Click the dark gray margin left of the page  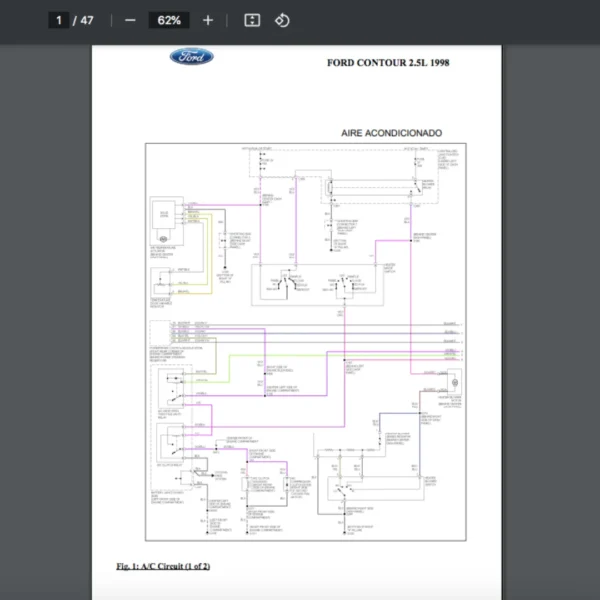click(45, 300)
